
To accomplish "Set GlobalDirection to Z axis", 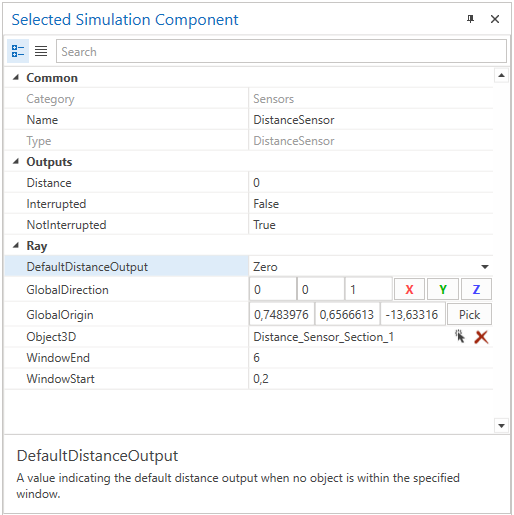I will (x=476, y=289).
